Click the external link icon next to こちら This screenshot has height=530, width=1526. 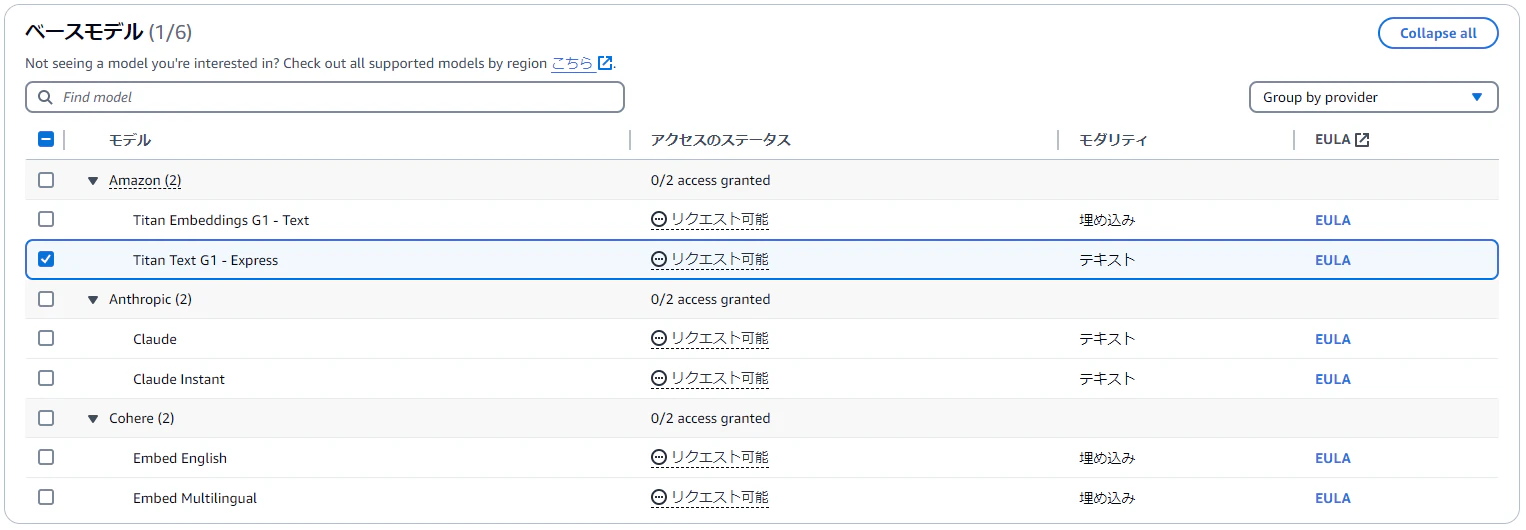coord(605,63)
